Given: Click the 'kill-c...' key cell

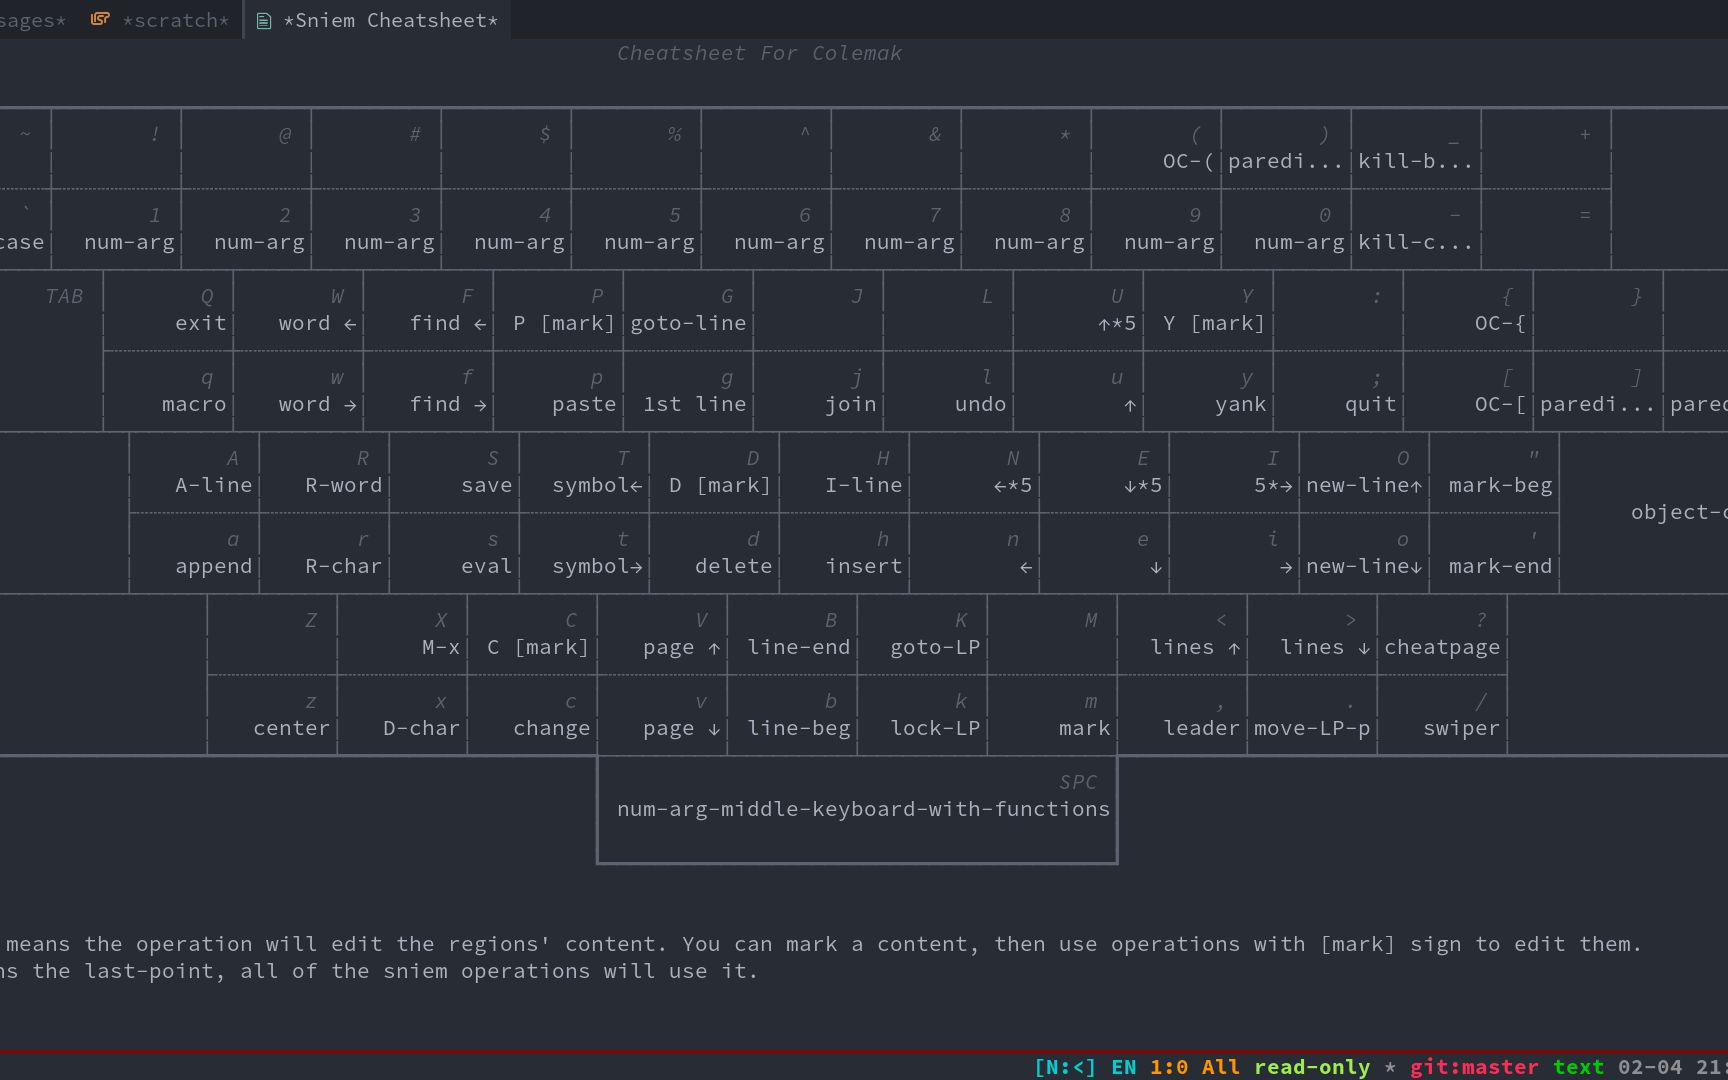Looking at the screenshot, I should pyautogui.click(x=1417, y=229).
